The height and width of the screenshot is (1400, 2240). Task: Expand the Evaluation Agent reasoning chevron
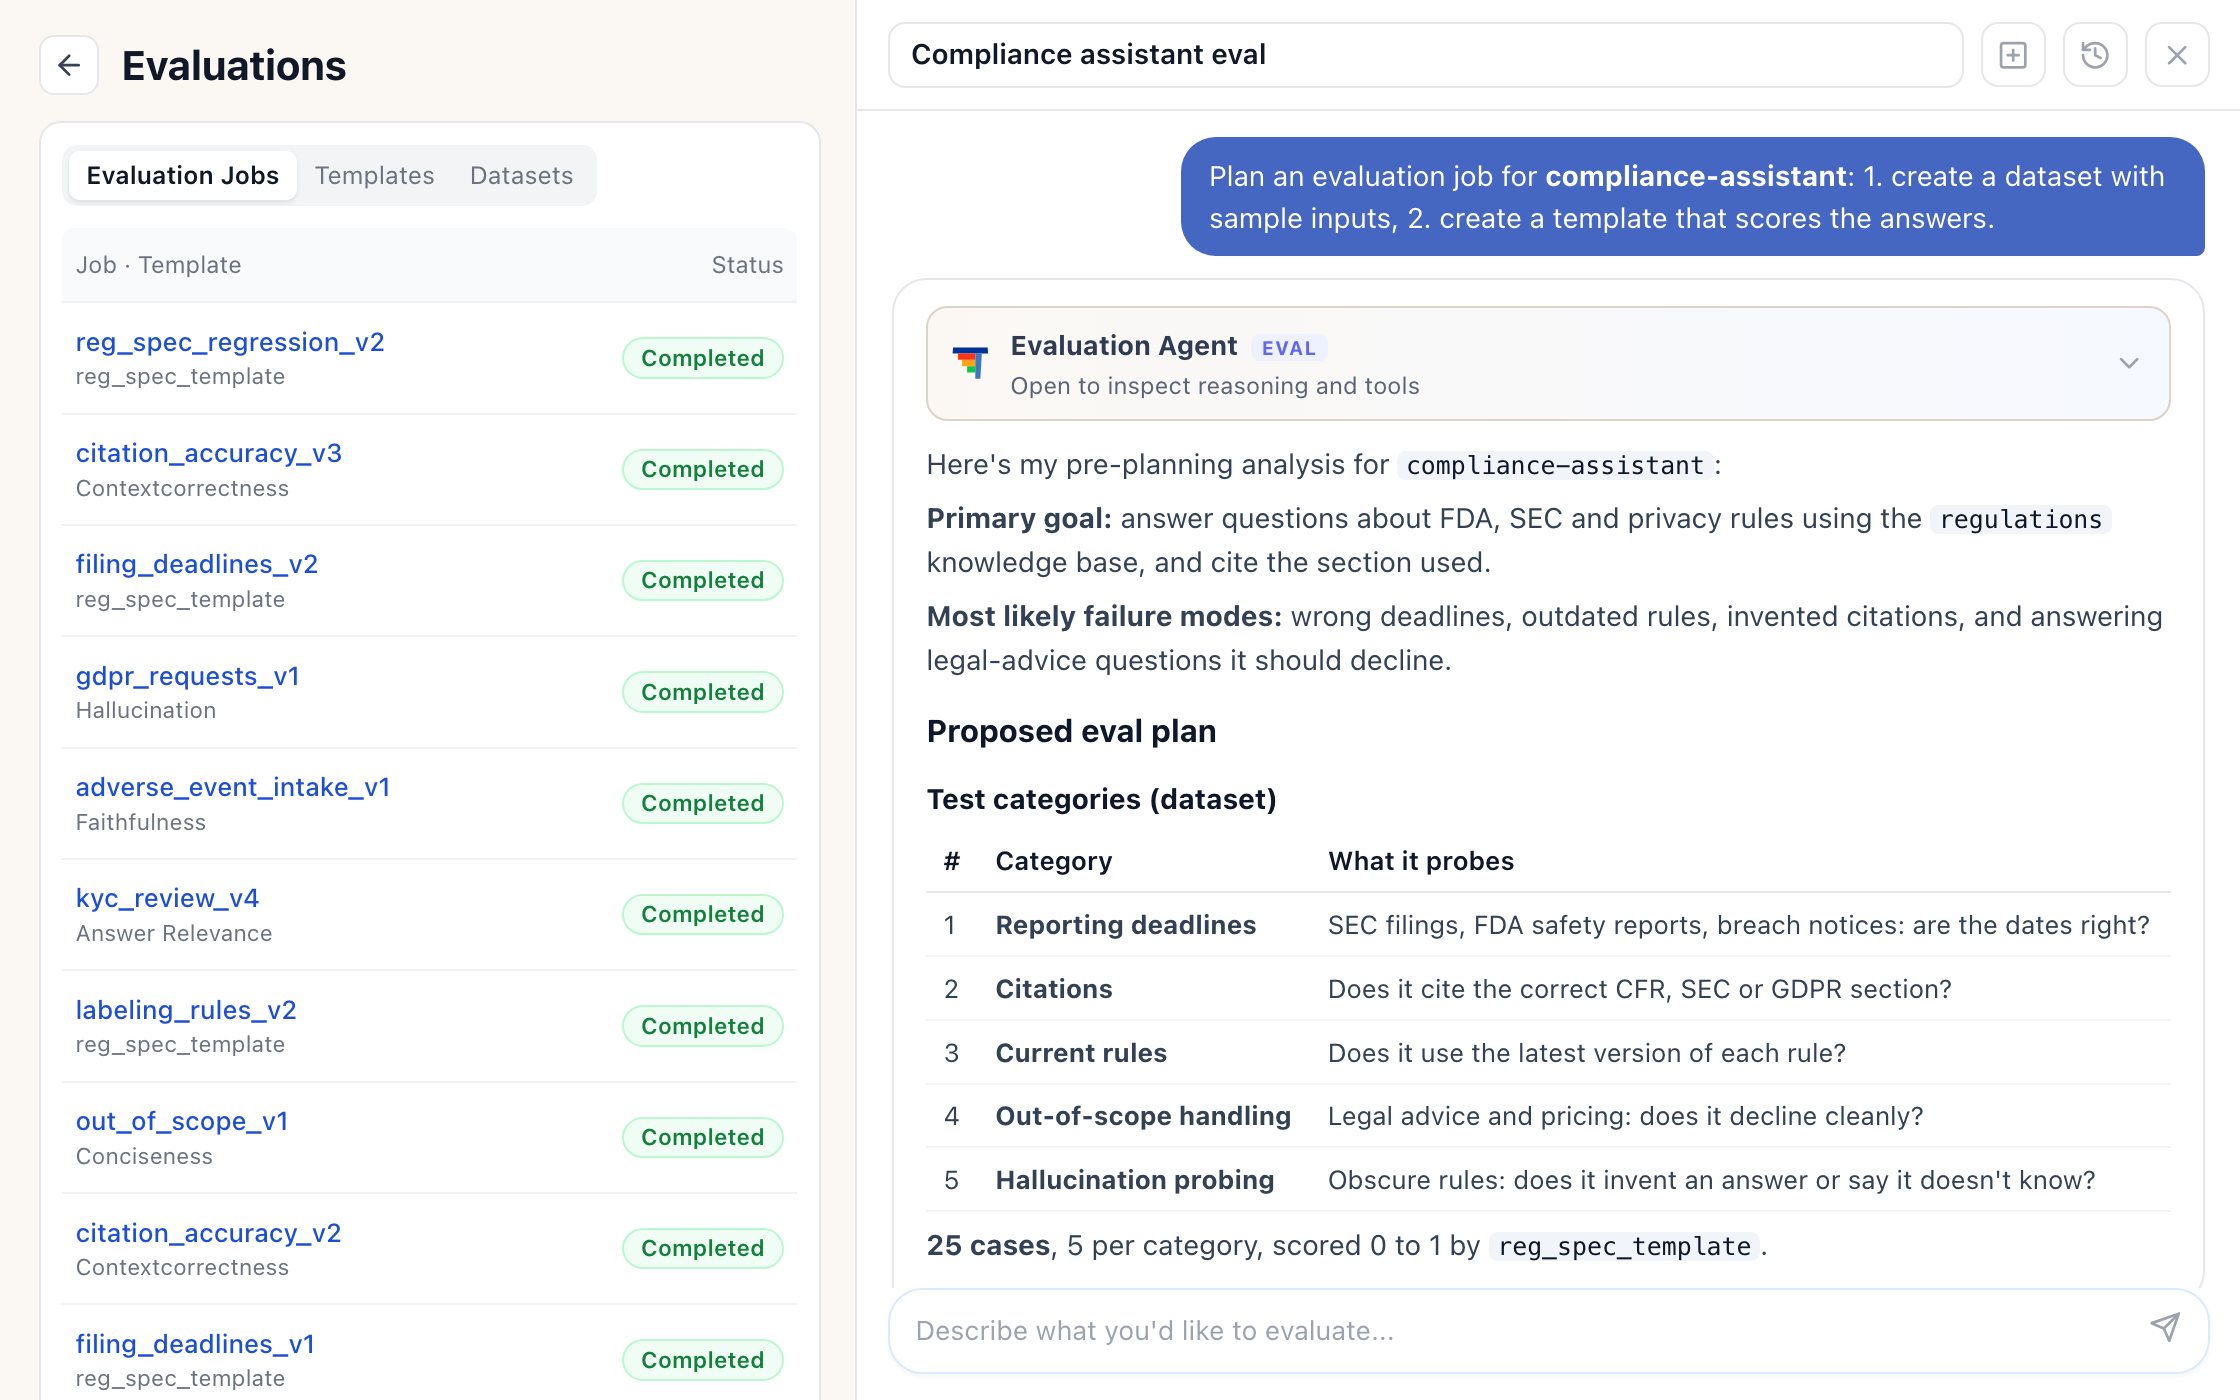pos(2129,363)
